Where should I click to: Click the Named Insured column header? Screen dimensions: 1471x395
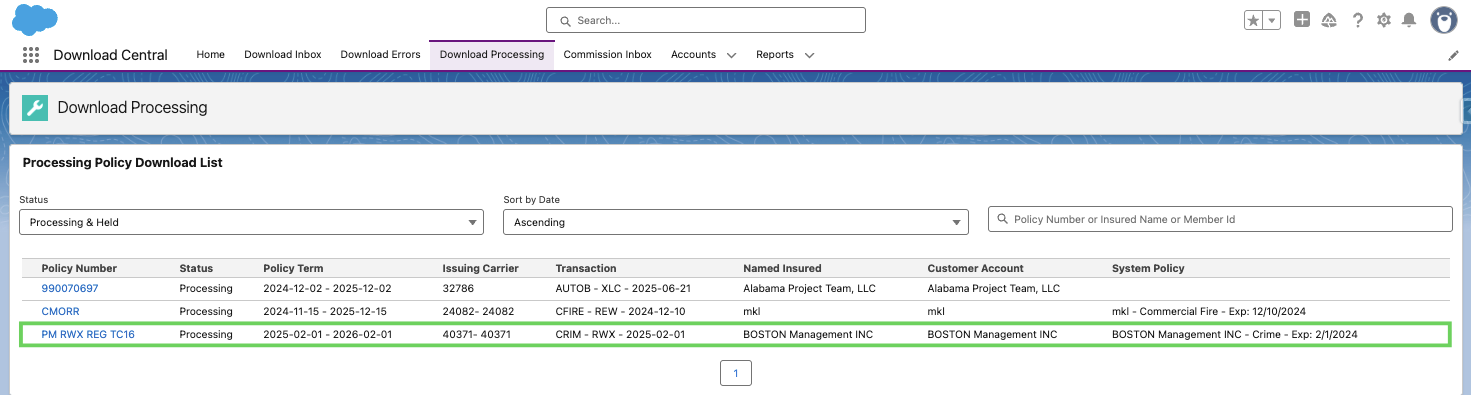click(x=782, y=268)
